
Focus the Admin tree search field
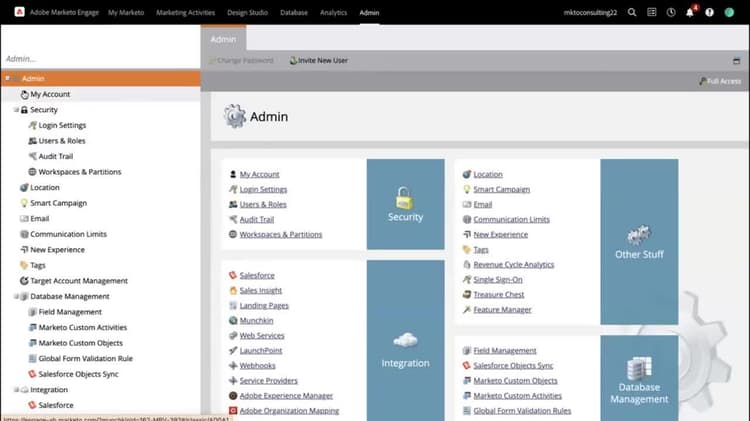(x=100, y=59)
